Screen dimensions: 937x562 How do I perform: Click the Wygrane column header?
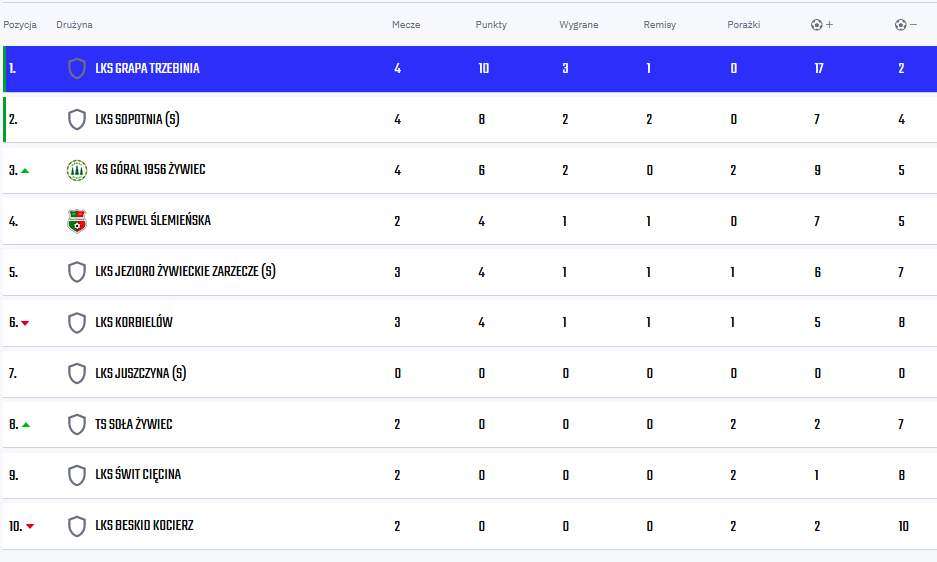pyautogui.click(x=578, y=25)
